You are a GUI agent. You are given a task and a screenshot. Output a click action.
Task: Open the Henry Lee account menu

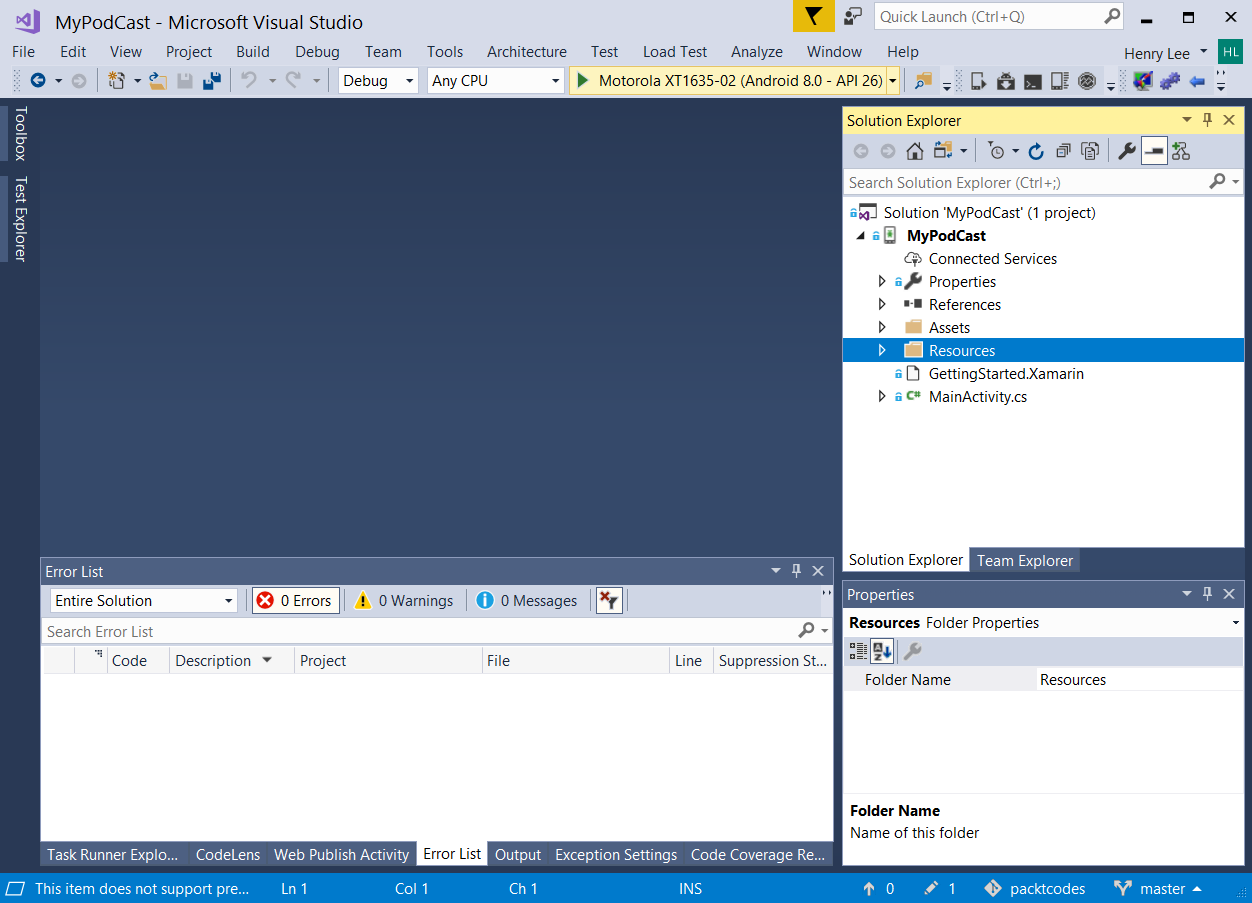pyautogui.click(x=1166, y=53)
